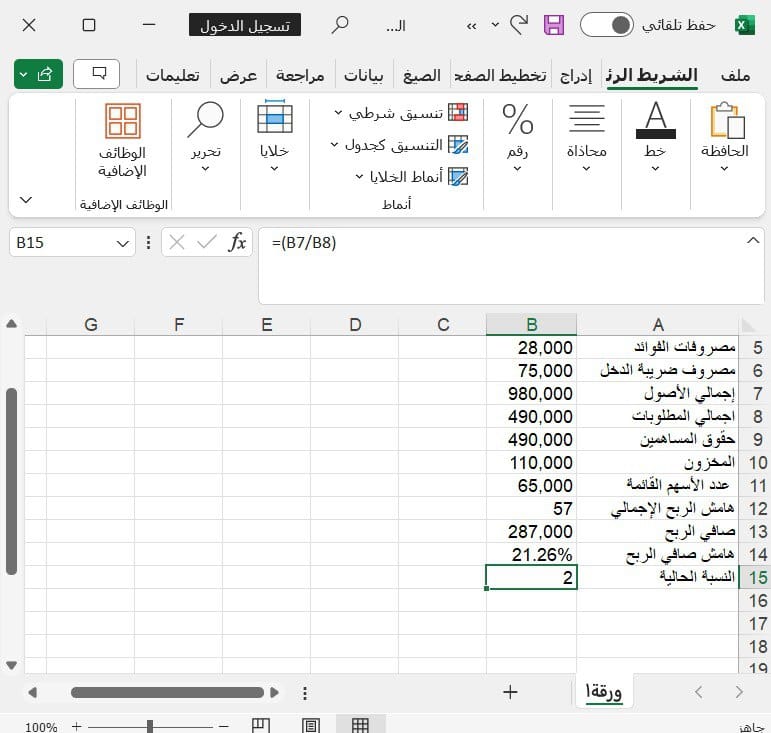Viewport: 771px width, 733px height.
Task: Select cell B14 showing 21.26%
Action: click(x=532, y=555)
